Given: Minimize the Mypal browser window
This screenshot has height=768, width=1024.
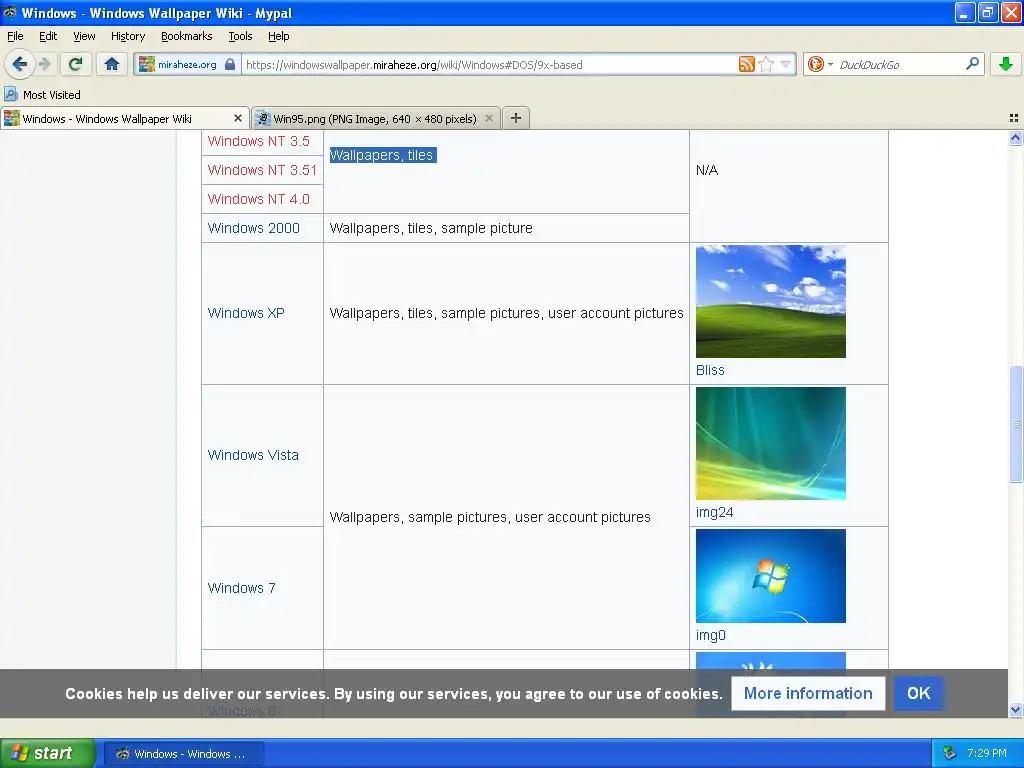Looking at the screenshot, I should 965,12.
